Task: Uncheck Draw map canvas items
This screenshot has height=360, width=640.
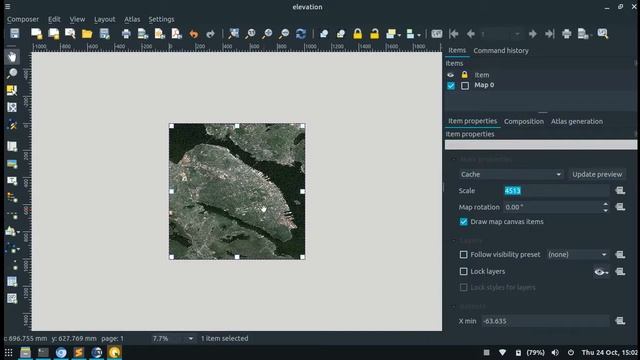Action: [464, 222]
